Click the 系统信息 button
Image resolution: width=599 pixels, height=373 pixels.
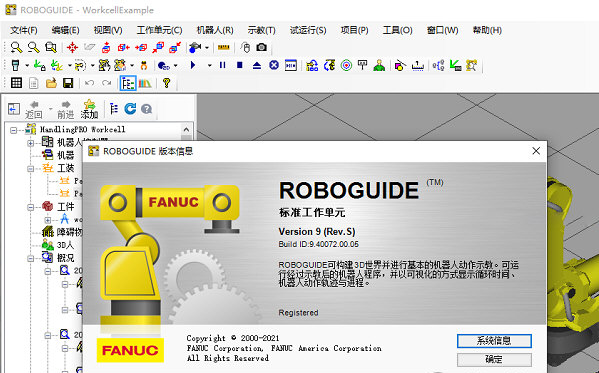494,341
